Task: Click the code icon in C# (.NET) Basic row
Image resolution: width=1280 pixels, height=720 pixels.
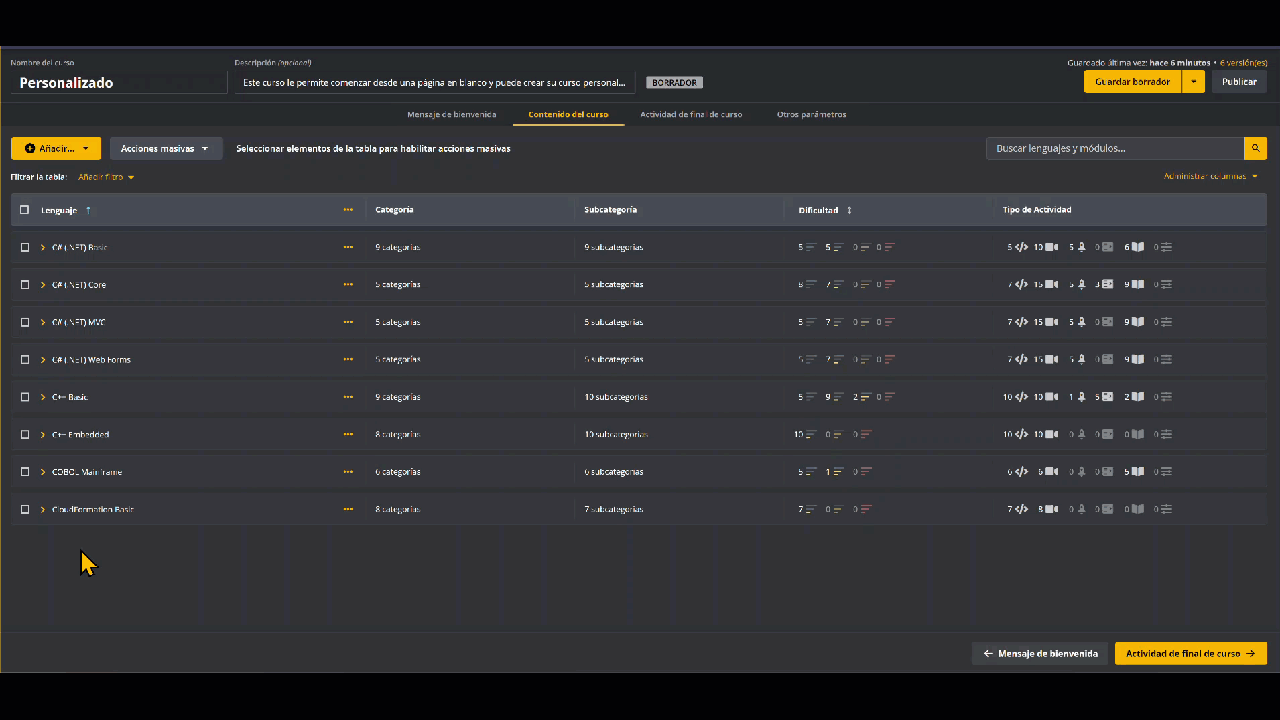Action: click(1021, 247)
